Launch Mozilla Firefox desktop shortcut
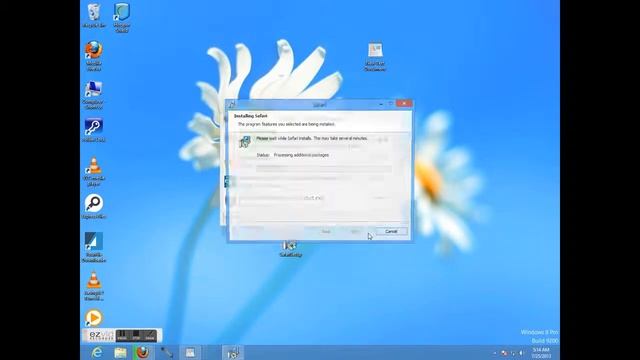This screenshot has height=360, width=640. click(x=94, y=56)
